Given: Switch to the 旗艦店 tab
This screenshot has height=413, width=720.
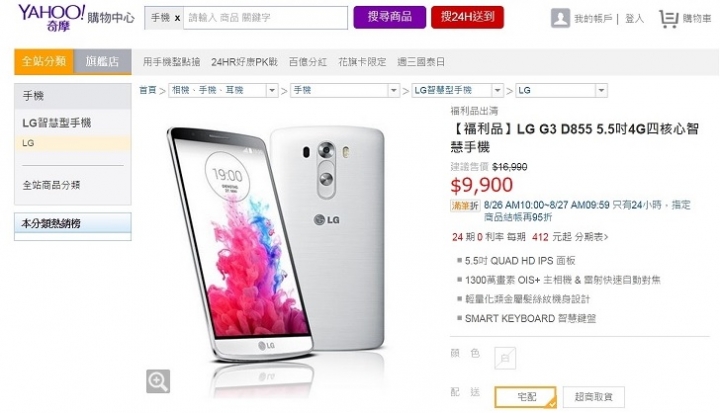Looking at the screenshot, I should click(x=102, y=61).
